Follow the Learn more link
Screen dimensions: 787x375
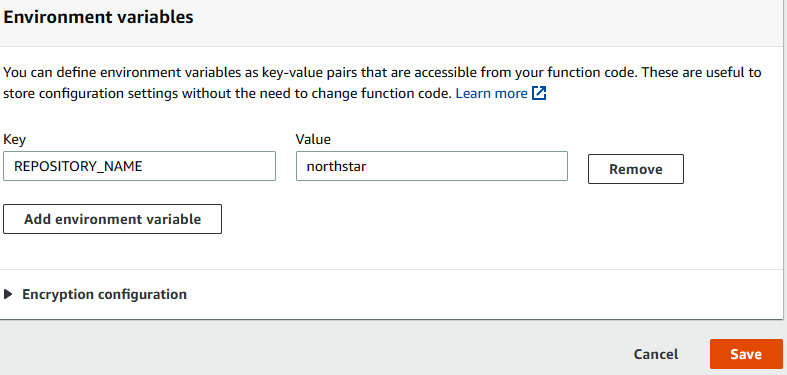coord(491,93)
